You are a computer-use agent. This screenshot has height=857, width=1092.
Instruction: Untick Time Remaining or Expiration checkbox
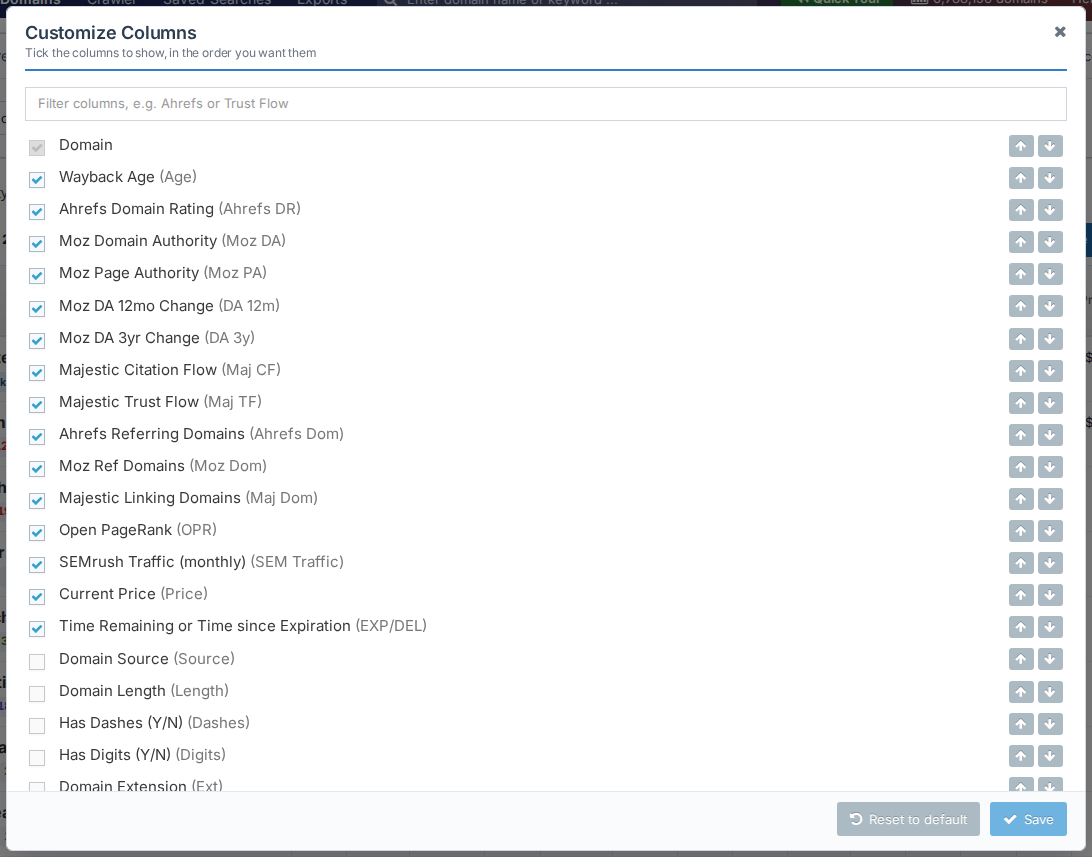coord(37,629)
